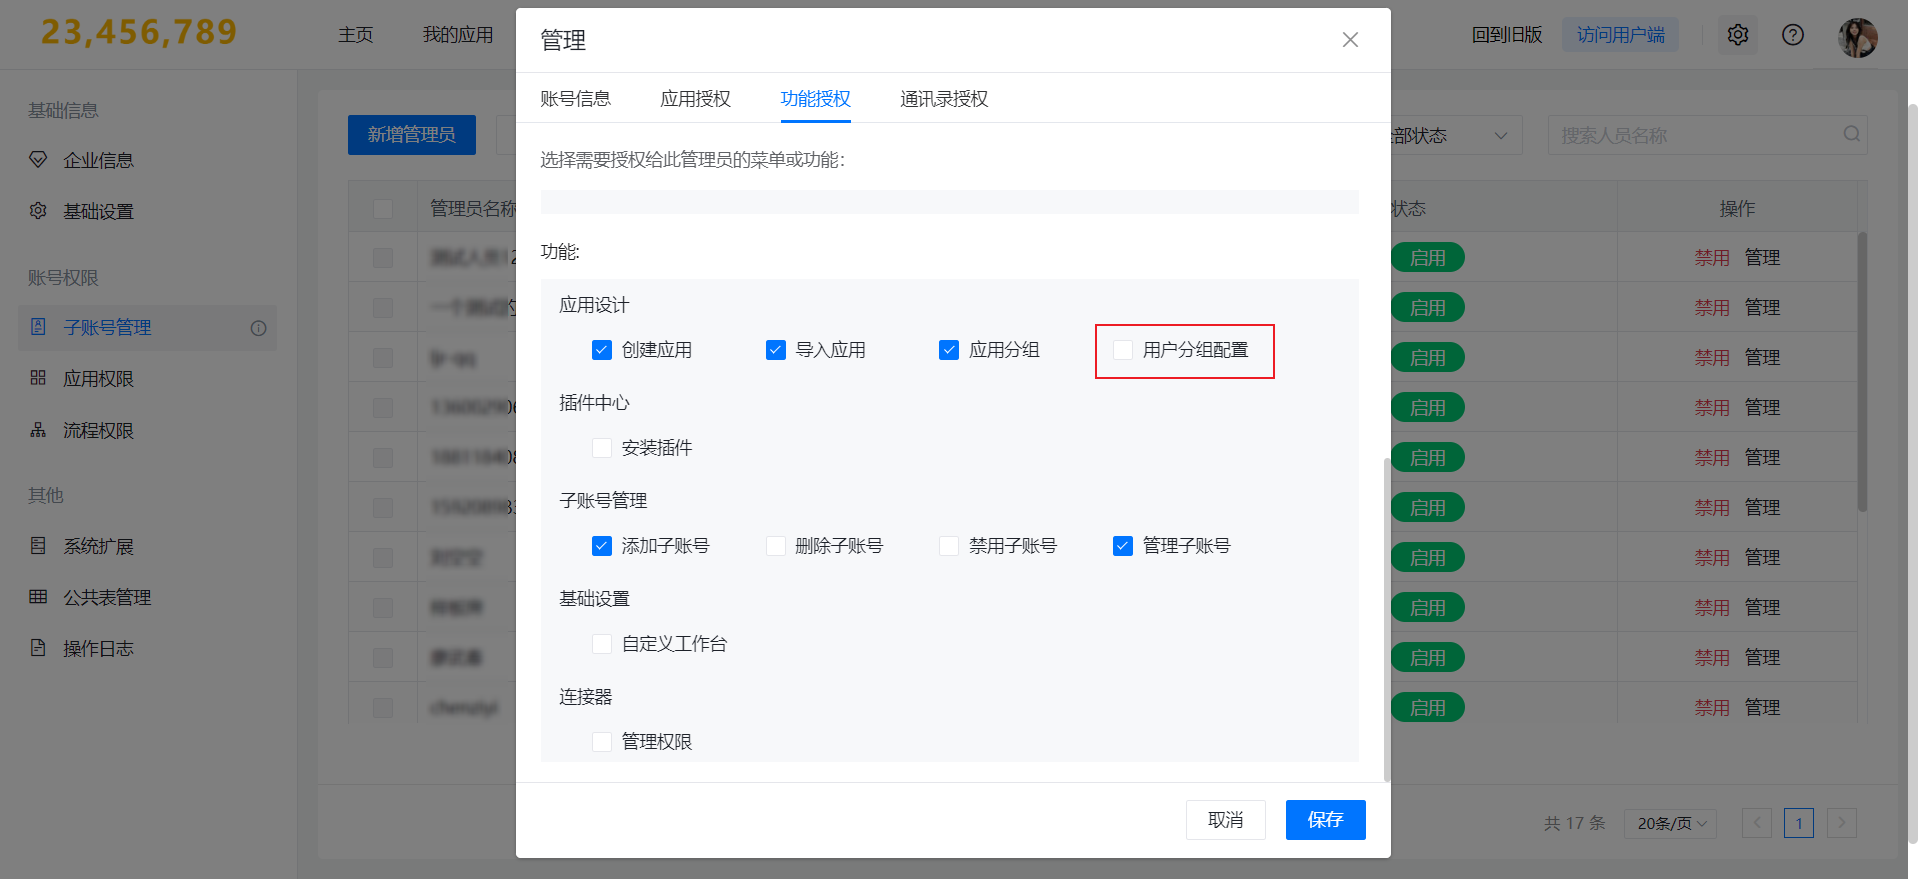1918x879 pixels.
Task: Click the 企业信息 diamond icon in sidebar
Action: point(38,160)
